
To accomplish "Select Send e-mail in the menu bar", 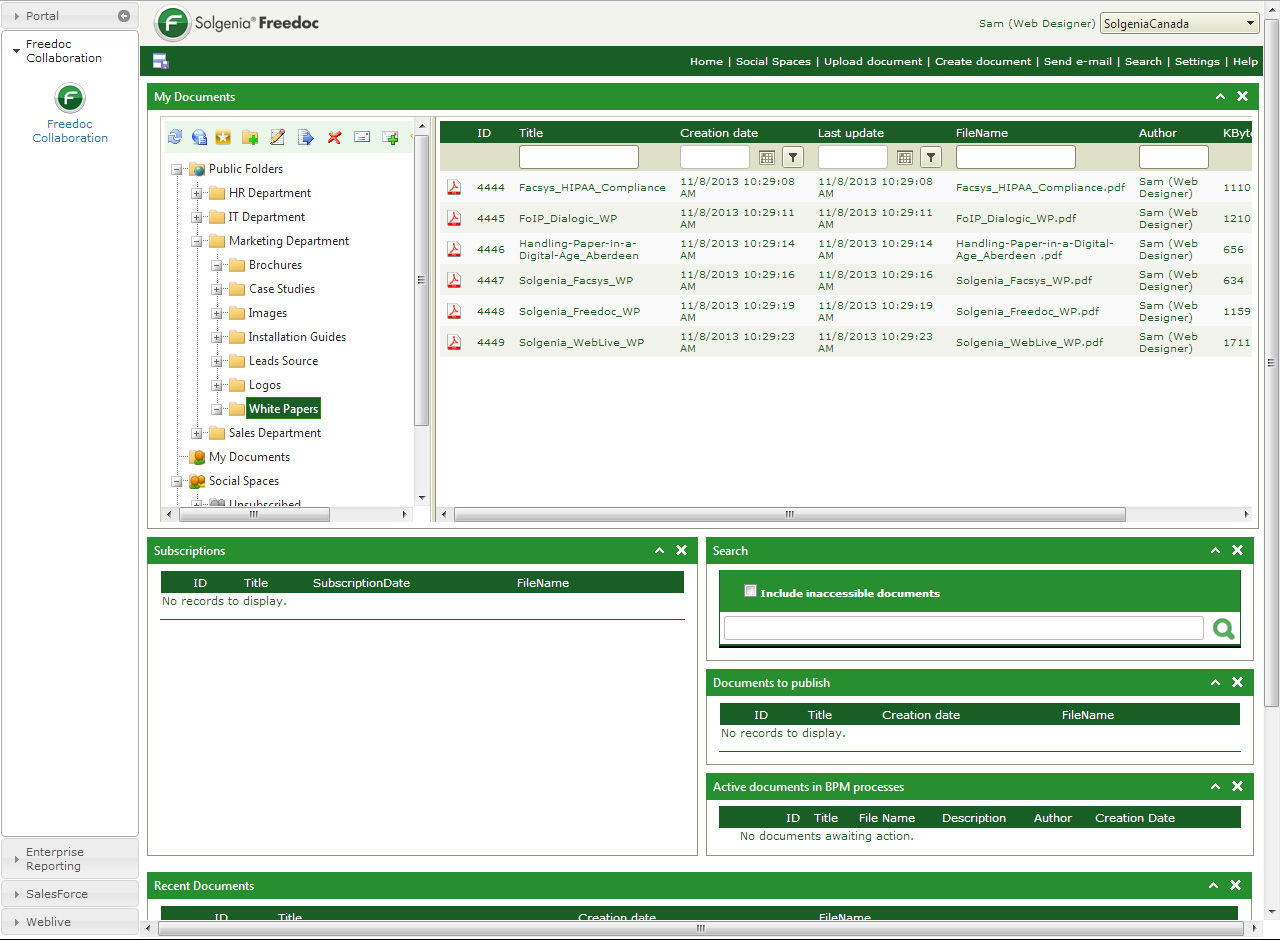I will click(x=1078, y=61).
